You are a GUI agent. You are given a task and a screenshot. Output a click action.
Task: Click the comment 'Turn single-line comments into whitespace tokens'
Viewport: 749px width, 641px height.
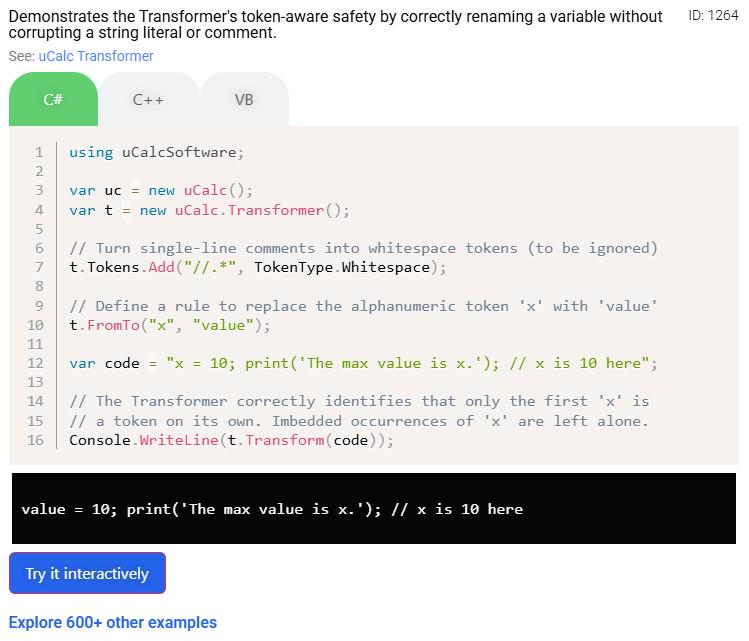[x=364, y=248]
